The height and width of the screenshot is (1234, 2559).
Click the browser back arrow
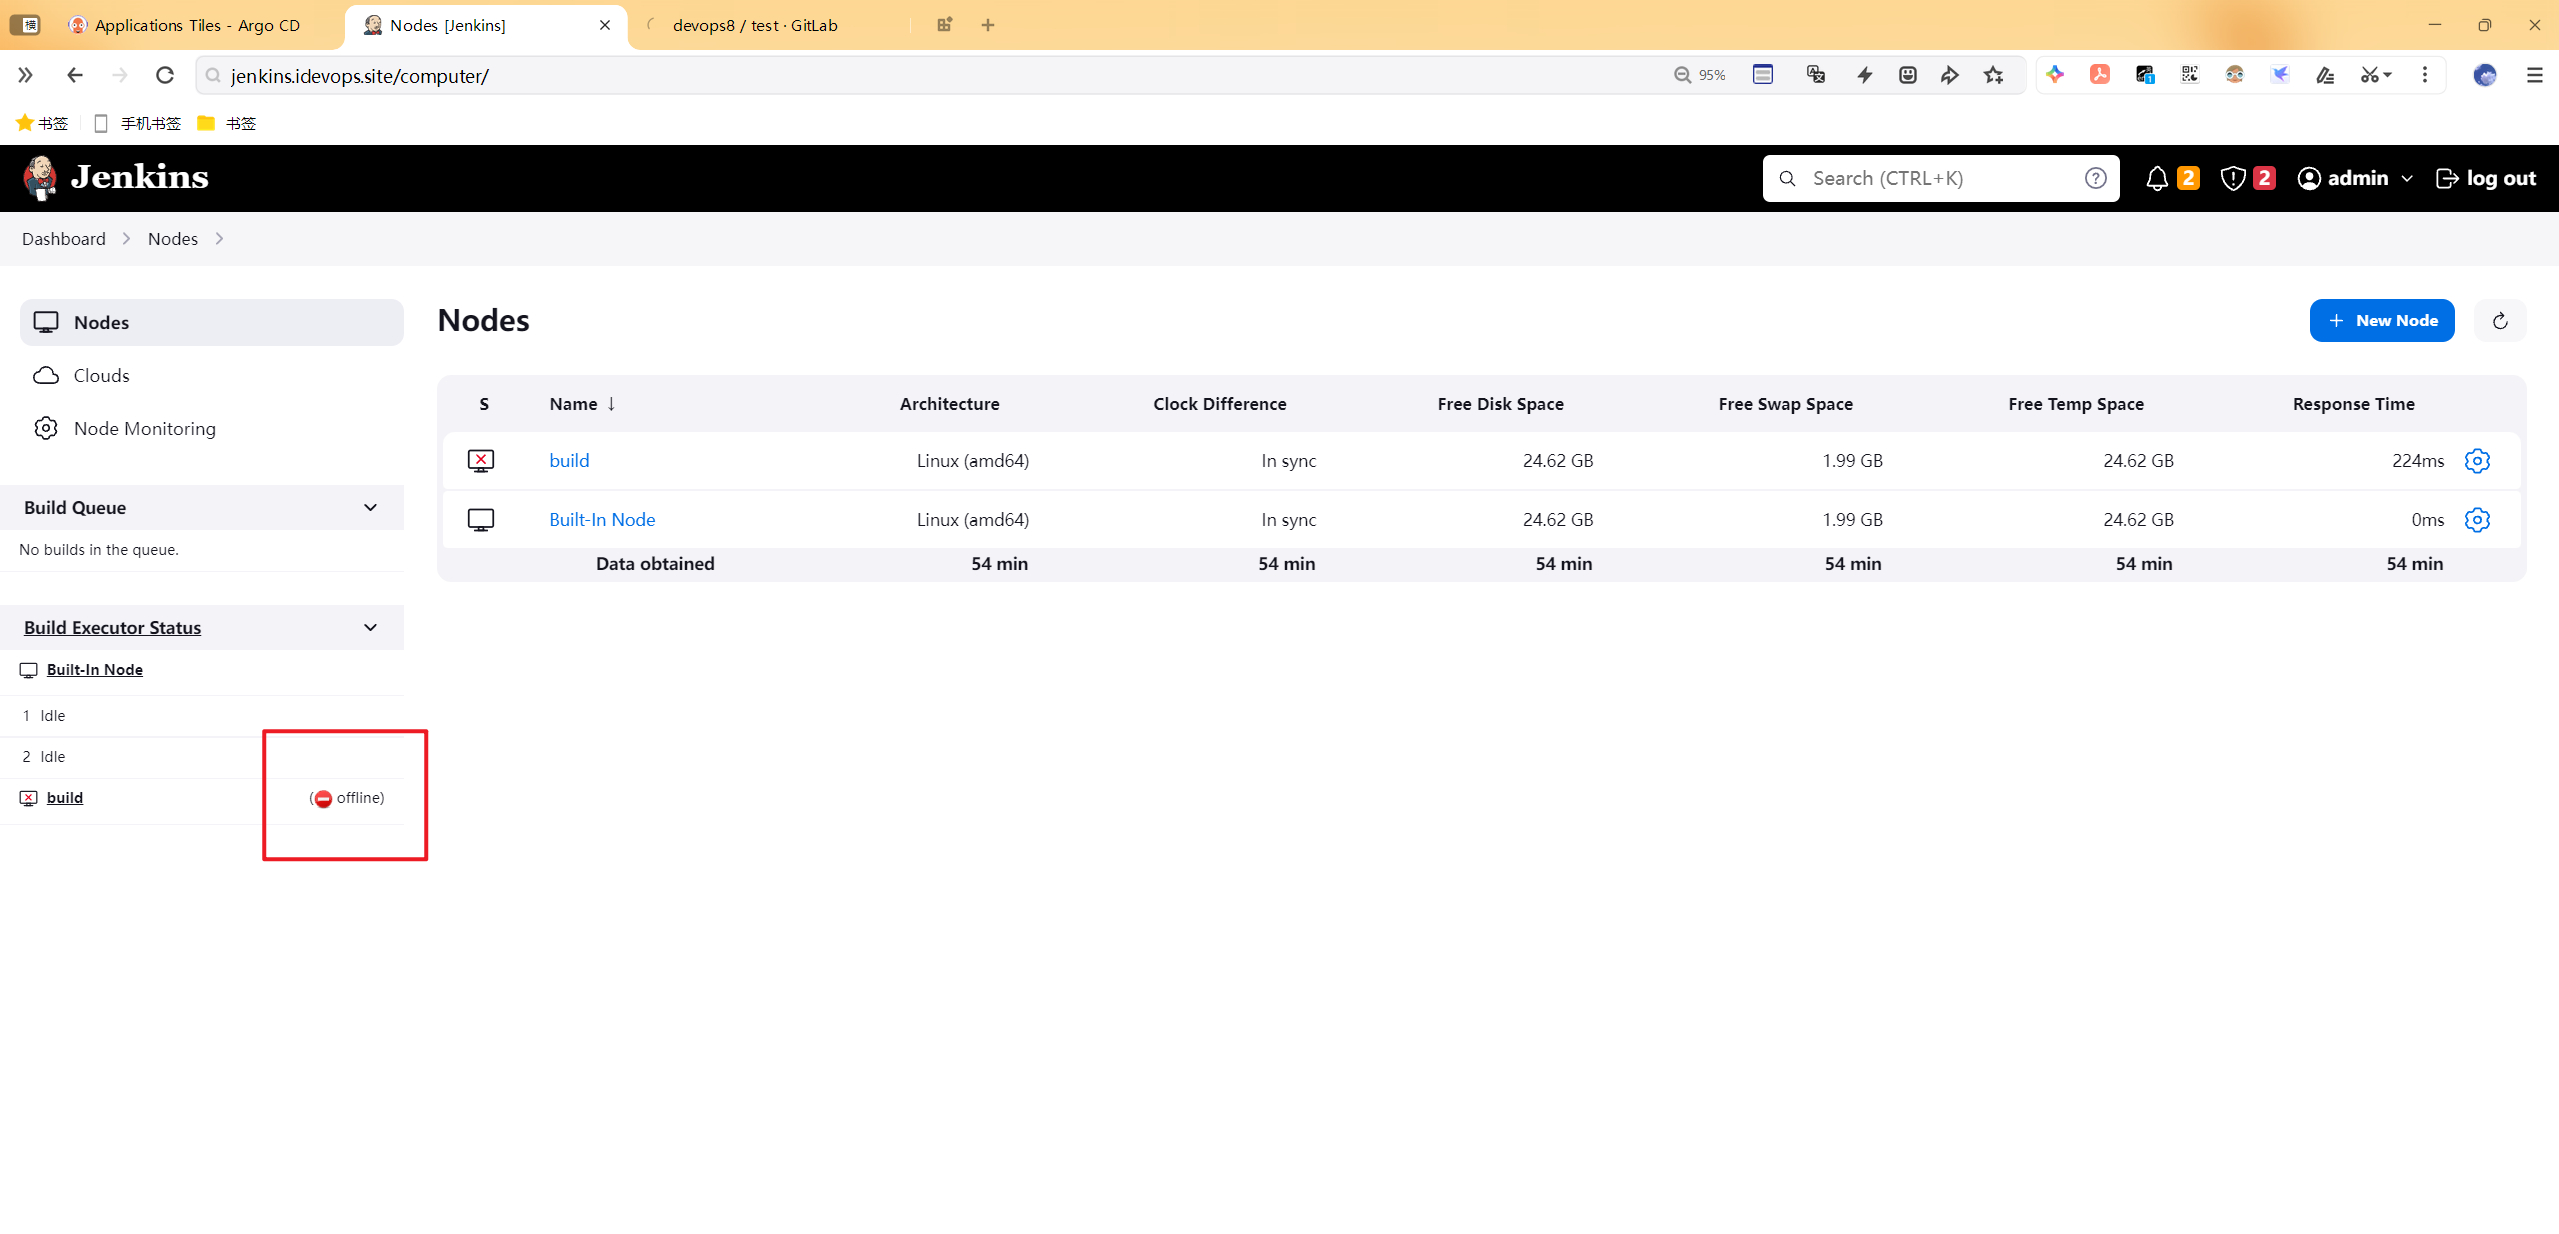coord(74,75)
